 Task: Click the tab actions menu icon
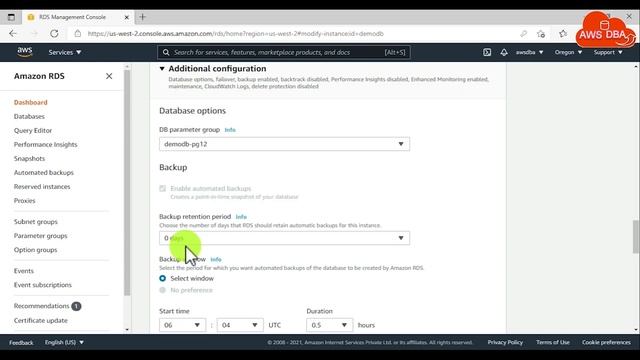tap(11, 17)
